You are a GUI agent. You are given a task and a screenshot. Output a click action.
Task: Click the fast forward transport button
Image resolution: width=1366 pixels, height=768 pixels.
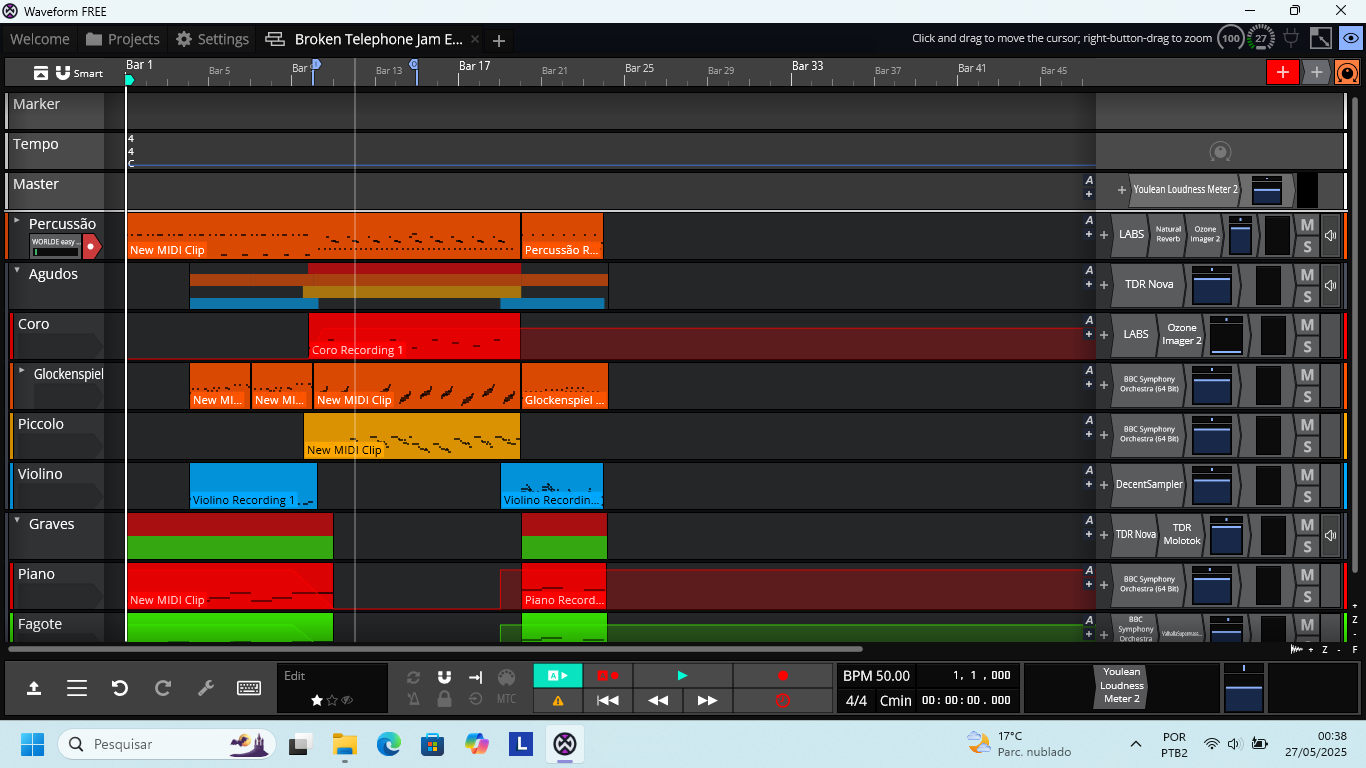[x=707, y=701]
